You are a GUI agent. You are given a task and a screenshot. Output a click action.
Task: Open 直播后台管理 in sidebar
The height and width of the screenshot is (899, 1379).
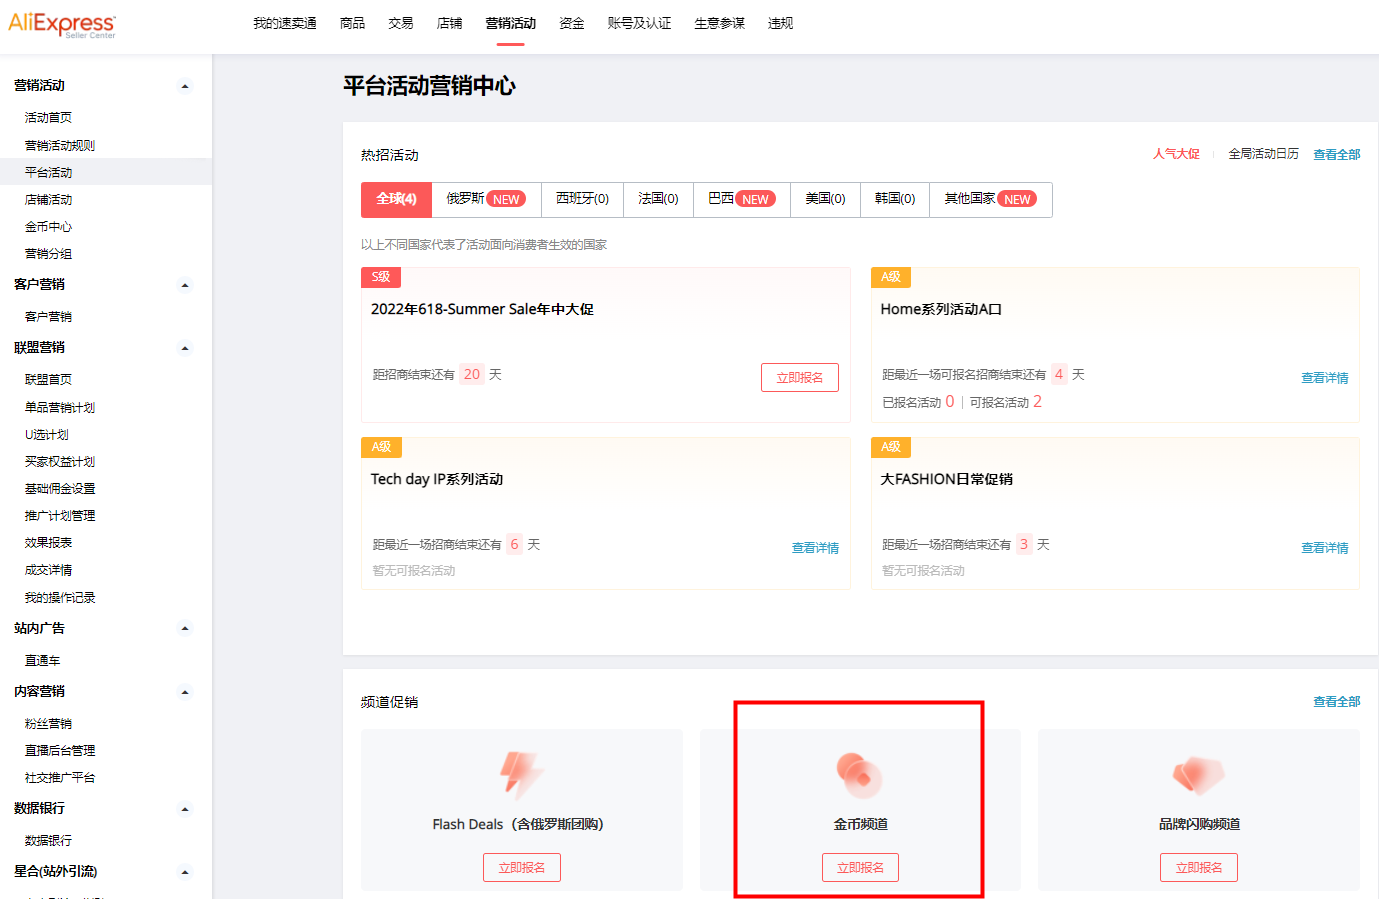tap(60, 751)
